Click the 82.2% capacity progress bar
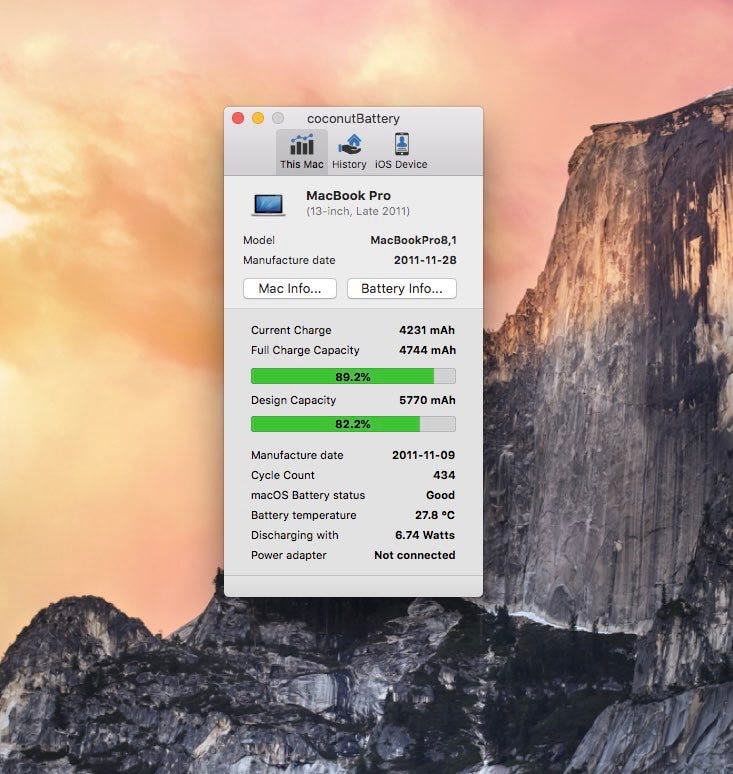The width and height of the screenshot is (733, 774). (x=353, y=424)
